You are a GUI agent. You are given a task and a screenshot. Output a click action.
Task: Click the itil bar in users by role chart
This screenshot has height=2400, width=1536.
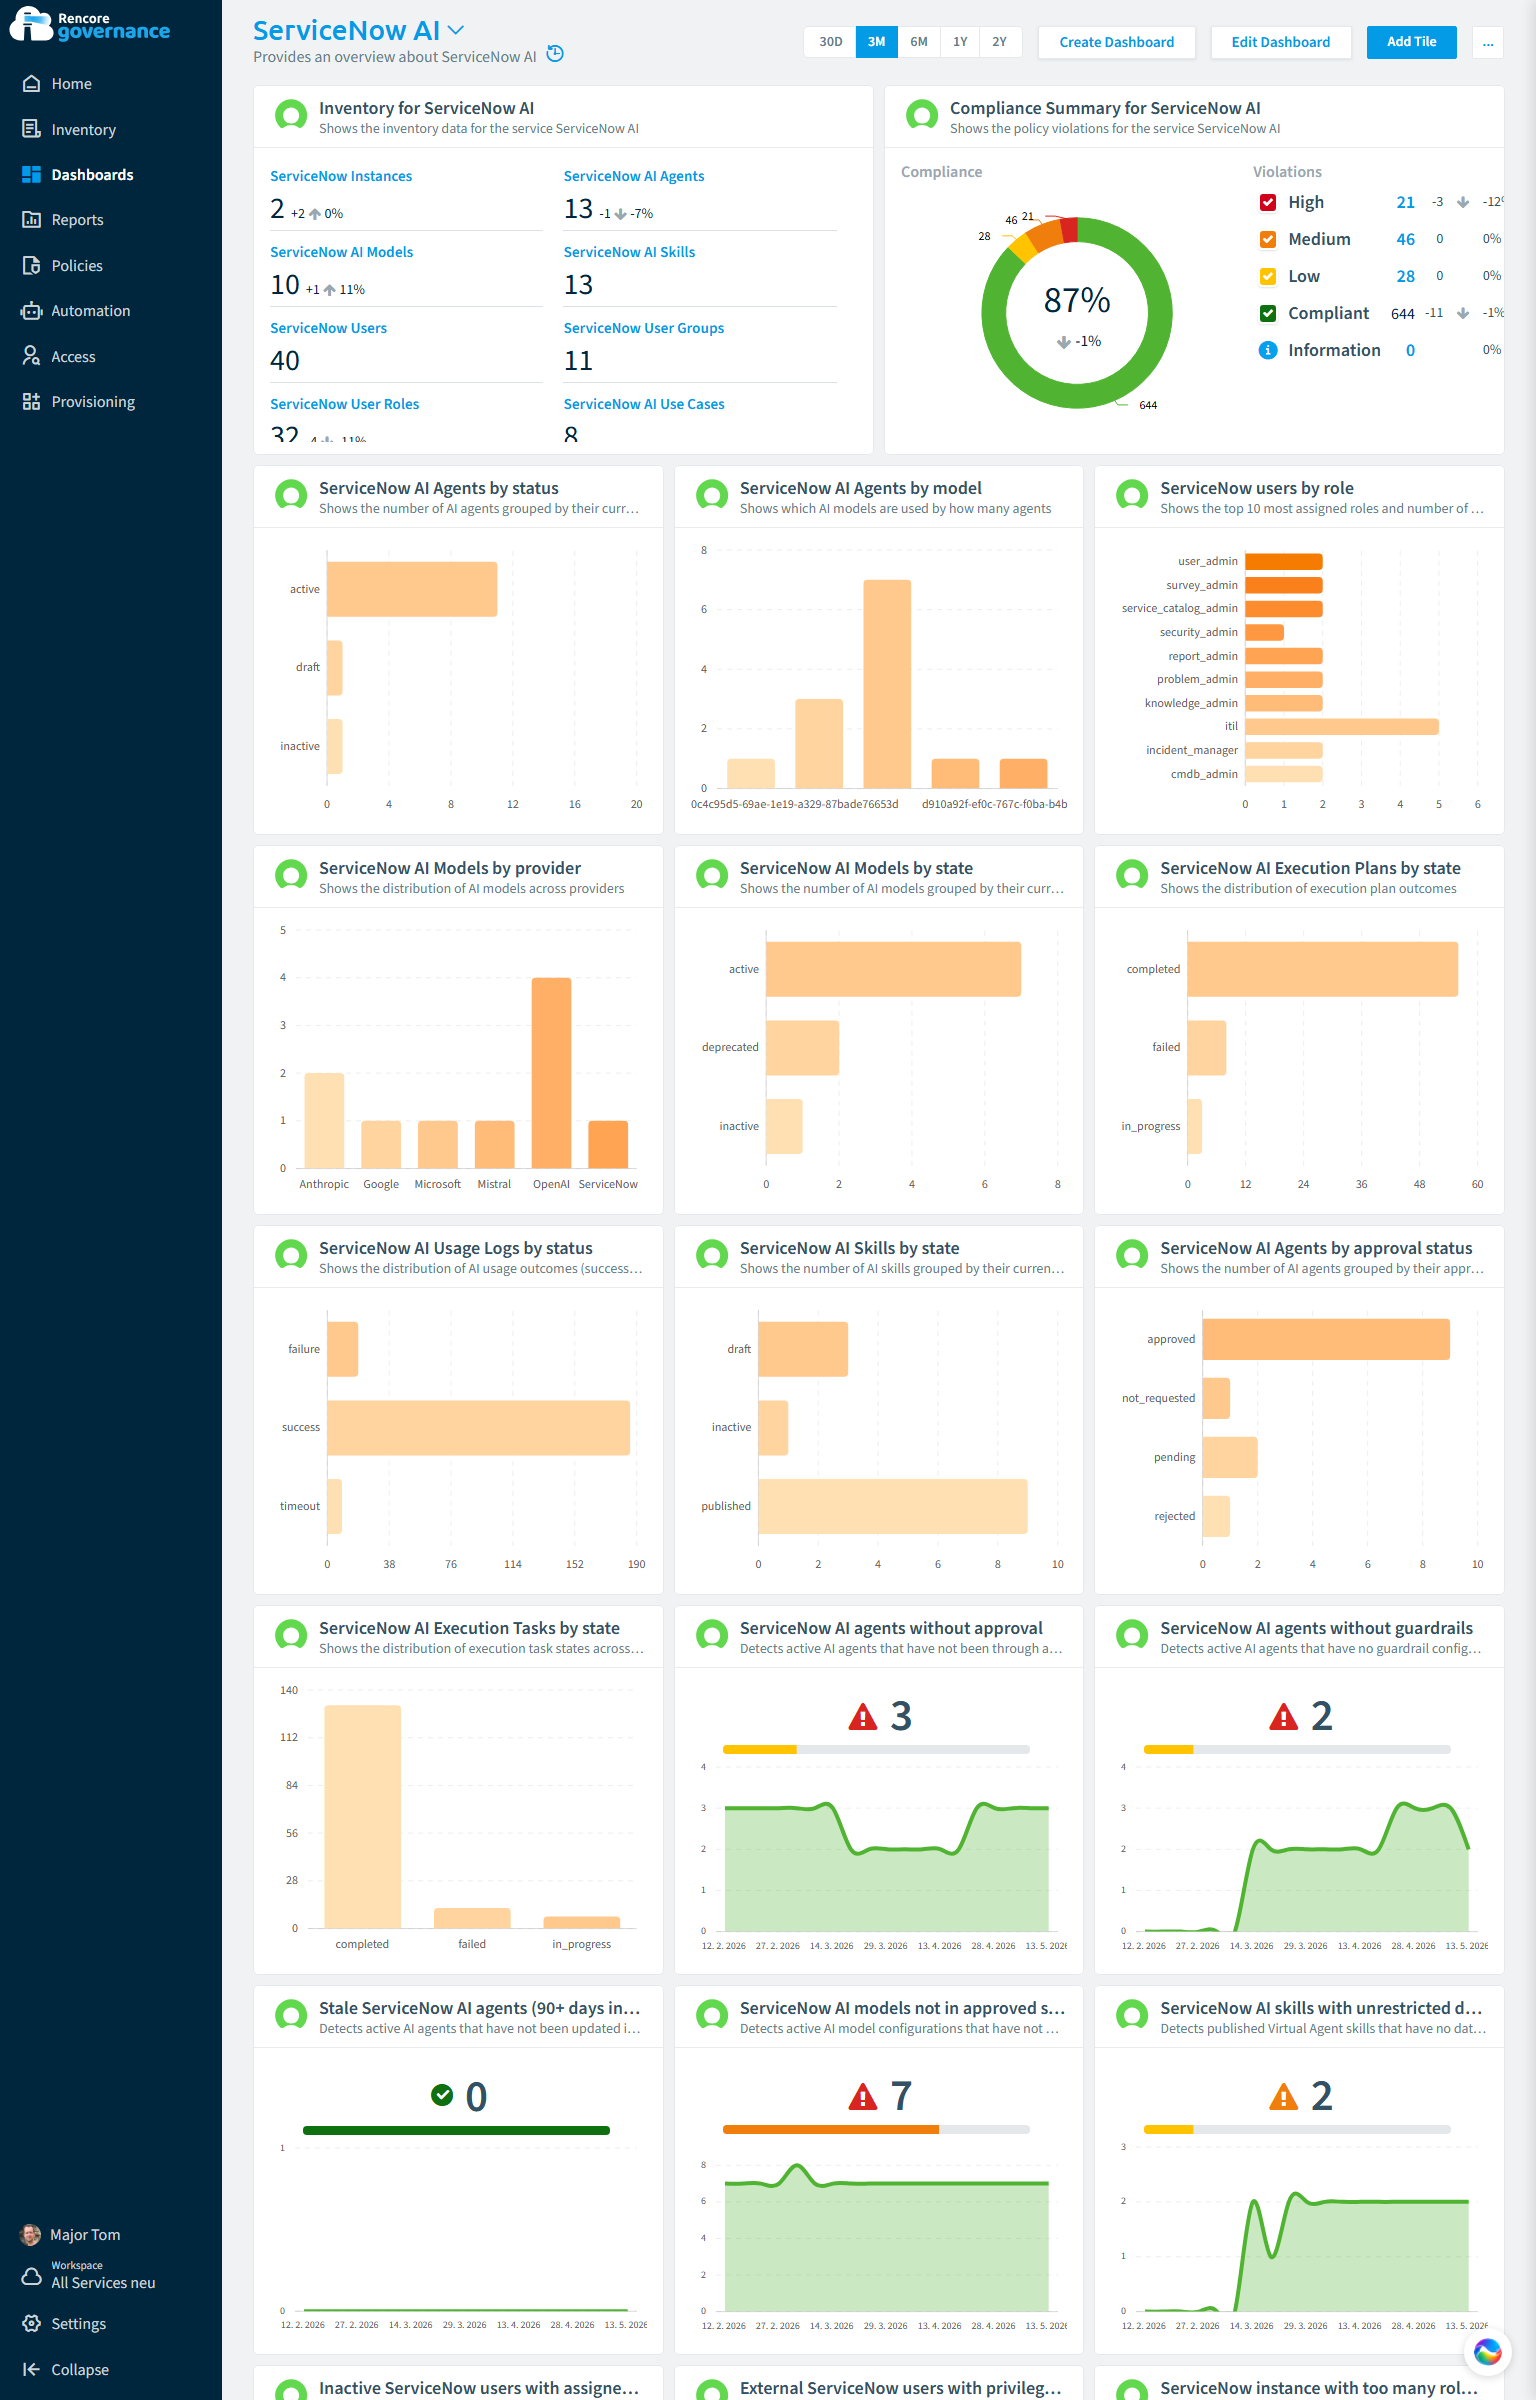click(1342, 727)
